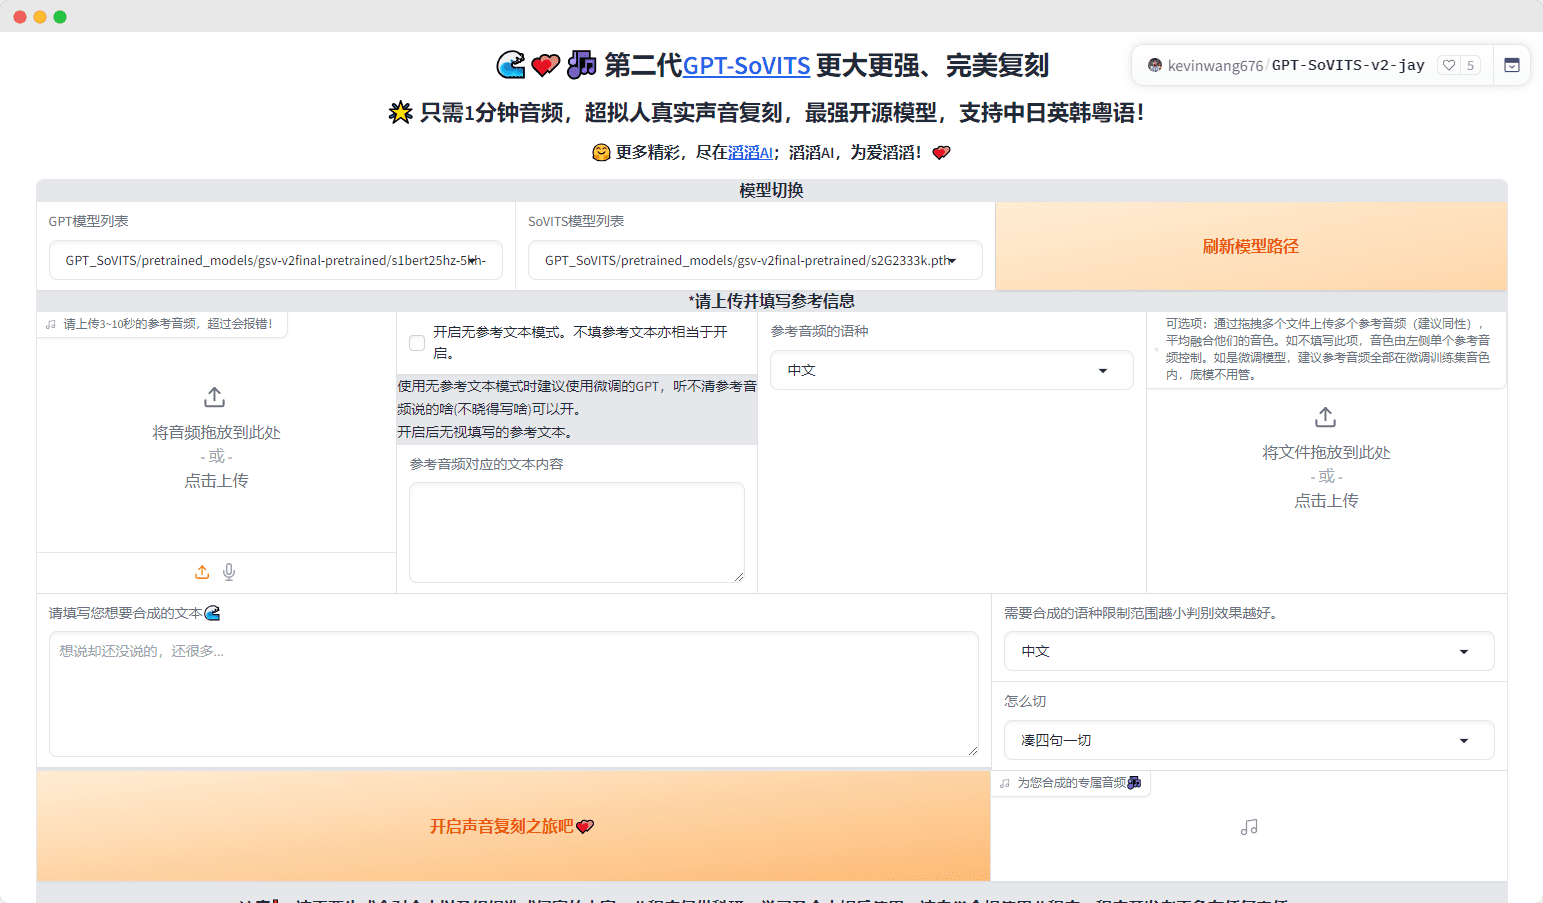Viewport: 1543px width, 903px height.
Task: Open the 怎么切 dropdown showing 凑四句一切
Action: pyautogui.click(x=1249, y=740)
